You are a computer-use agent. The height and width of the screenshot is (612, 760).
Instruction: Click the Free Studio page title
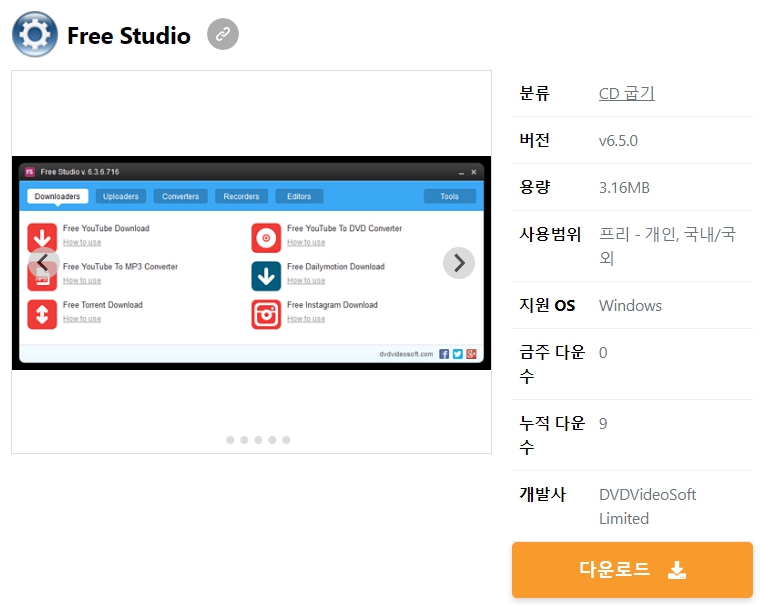(x=129, y=35)
